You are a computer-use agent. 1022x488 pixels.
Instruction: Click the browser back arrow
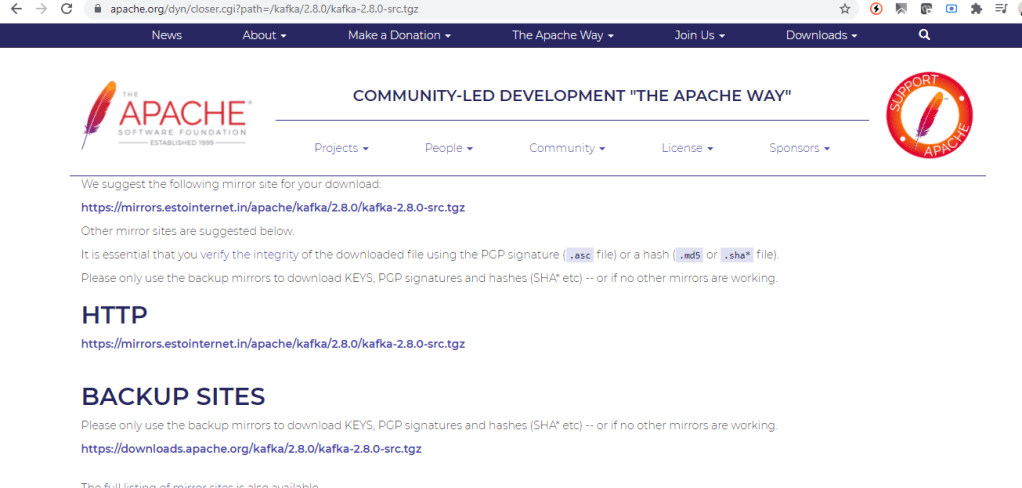15,8
